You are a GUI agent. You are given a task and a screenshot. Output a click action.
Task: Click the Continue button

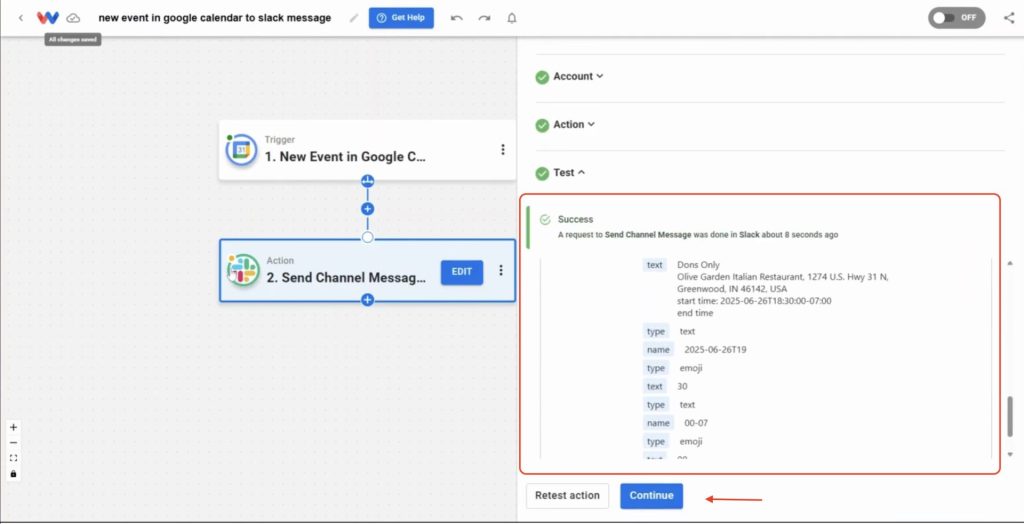(652, 496)
